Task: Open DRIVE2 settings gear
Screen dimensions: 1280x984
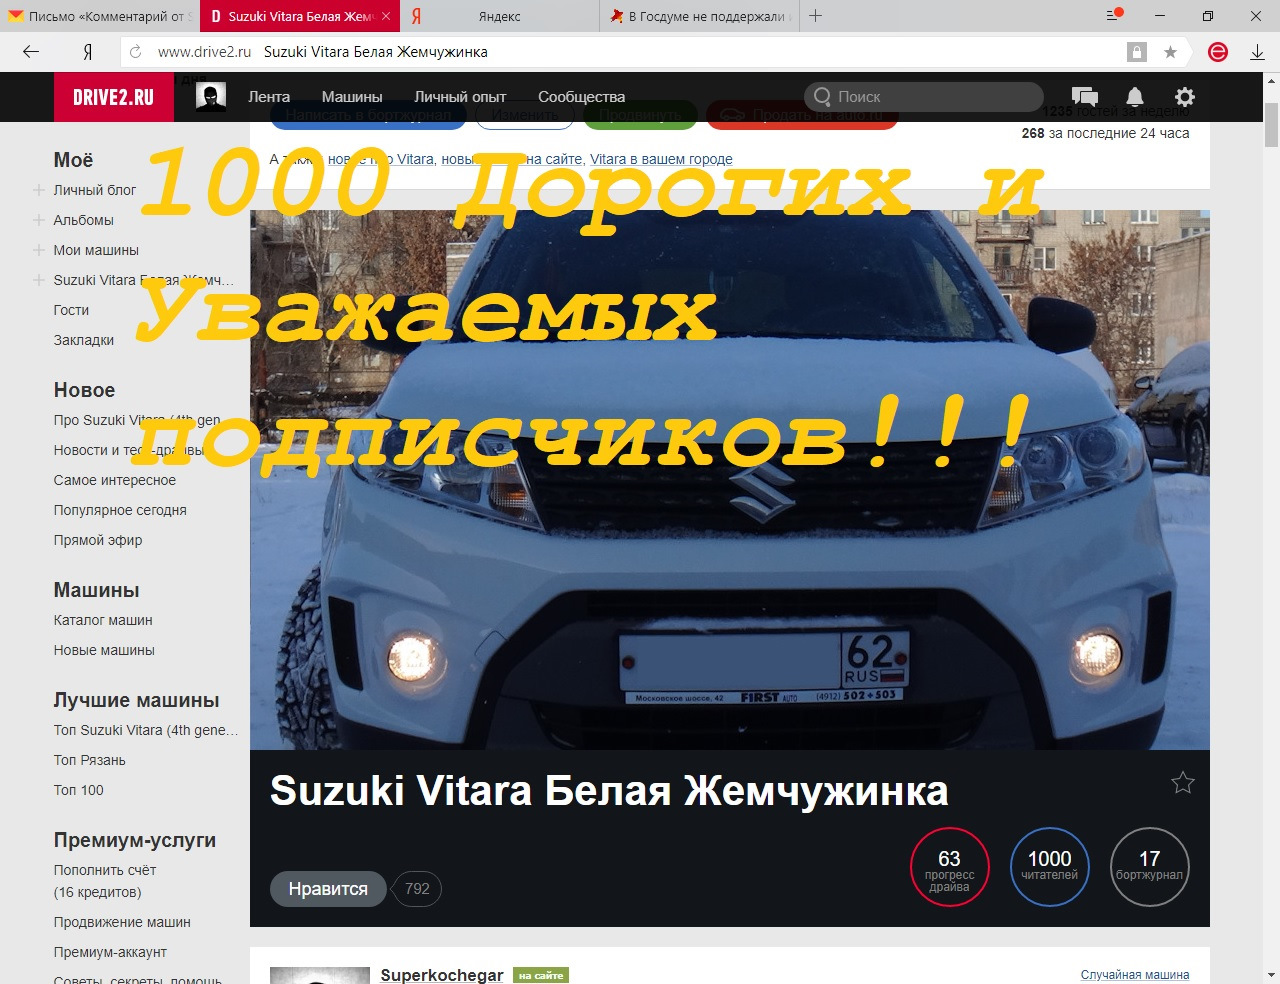Action: [1185, 97]
